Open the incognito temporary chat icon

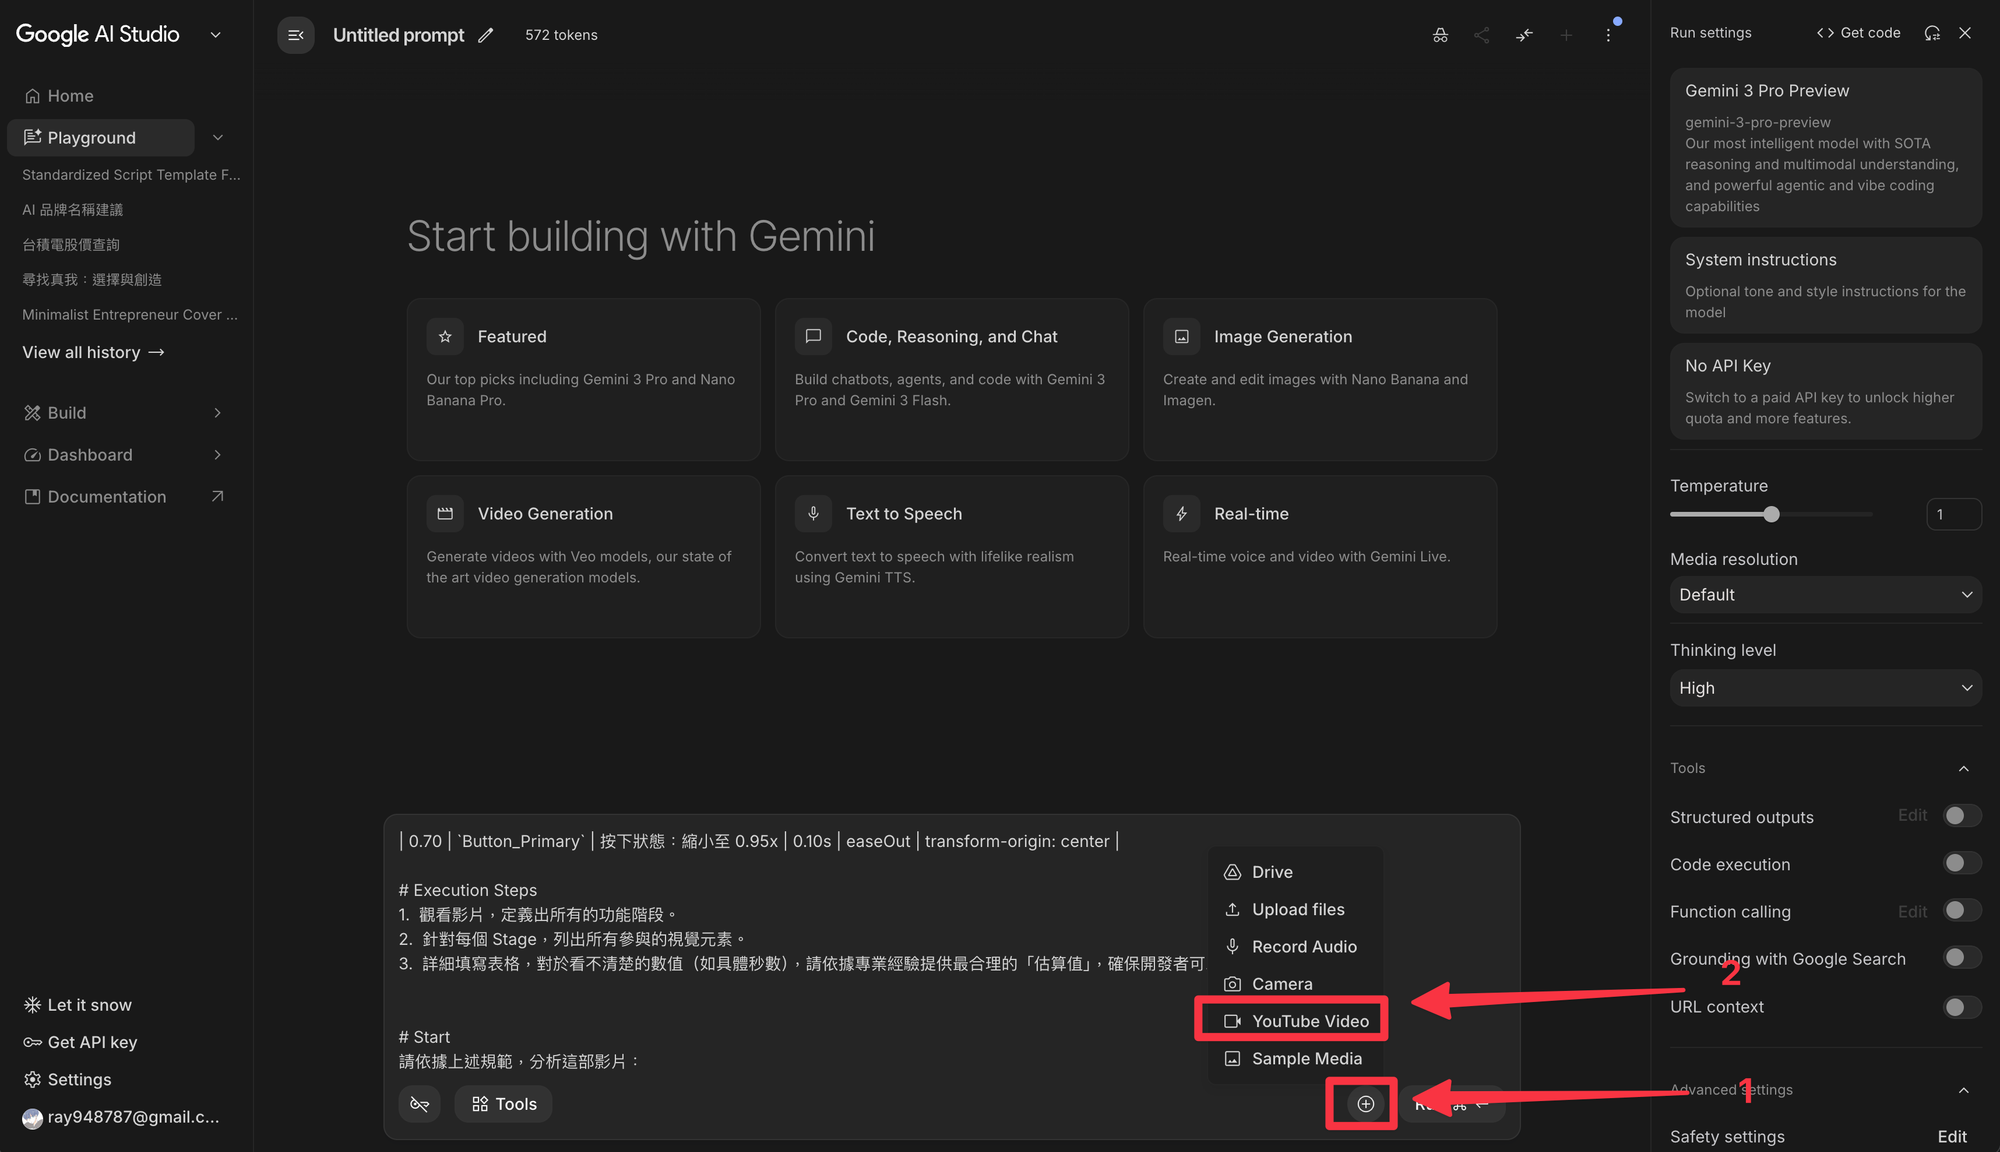[x=1440, y=35]
